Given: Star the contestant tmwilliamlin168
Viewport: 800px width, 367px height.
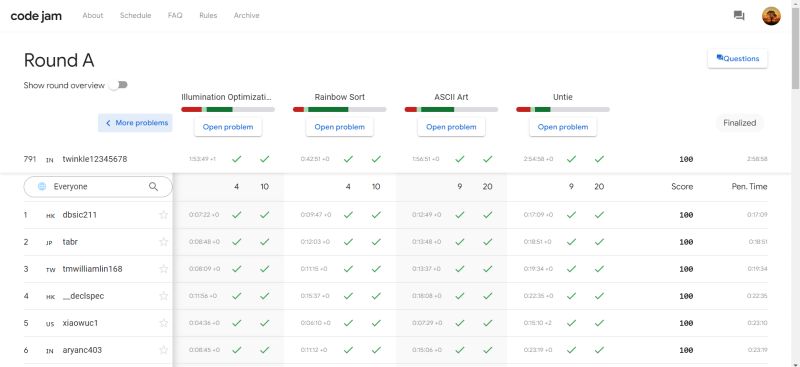Looking at the screenshot, I should pyautogui.click(x=163, y=269).
